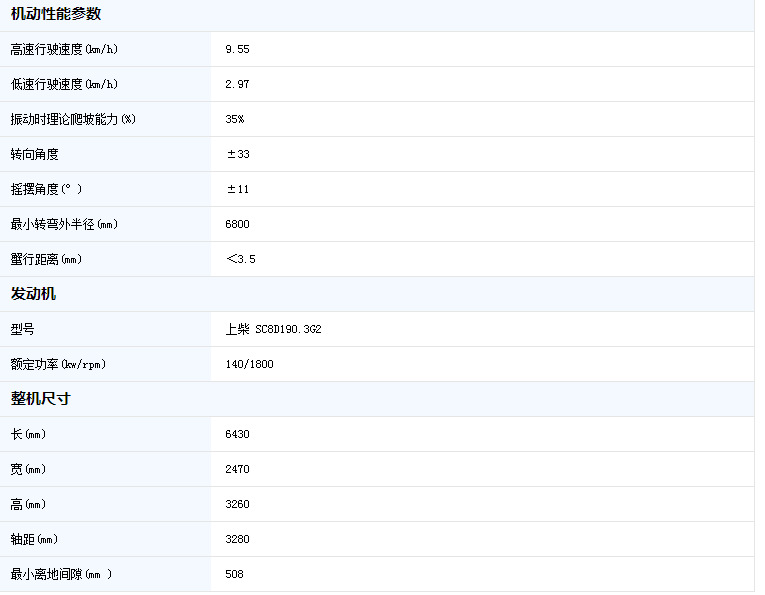Select the ±11 swing angle value
Screen dimensions: 765x595
click(x=237, y=189)
